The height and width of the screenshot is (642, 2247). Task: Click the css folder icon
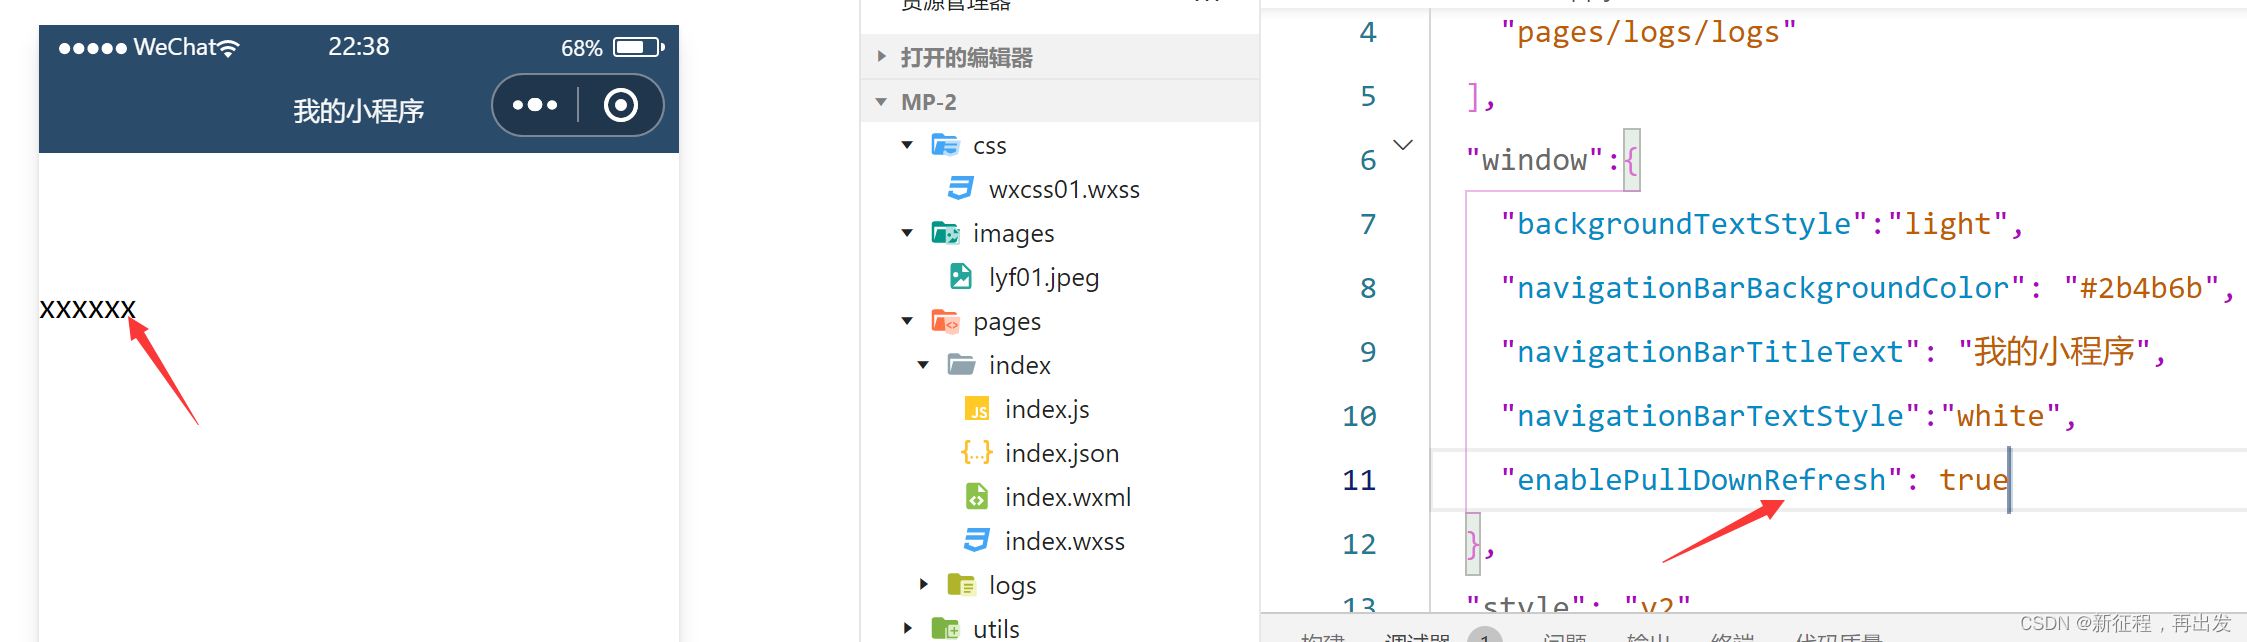[x=945, y=145]
